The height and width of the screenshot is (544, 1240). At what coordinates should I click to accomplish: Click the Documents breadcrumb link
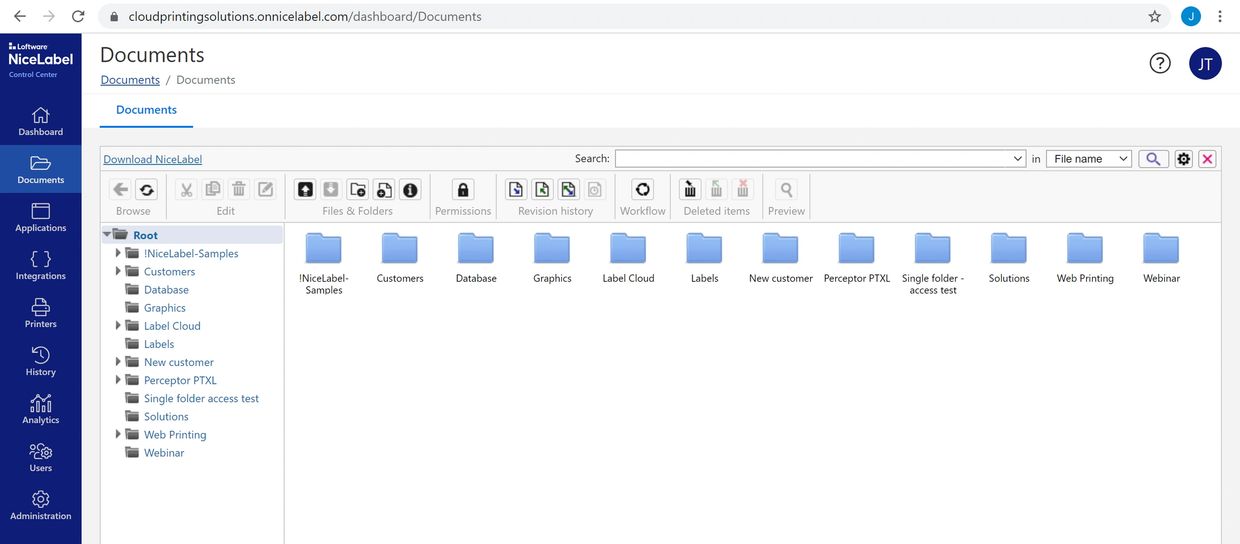(130, 80)
